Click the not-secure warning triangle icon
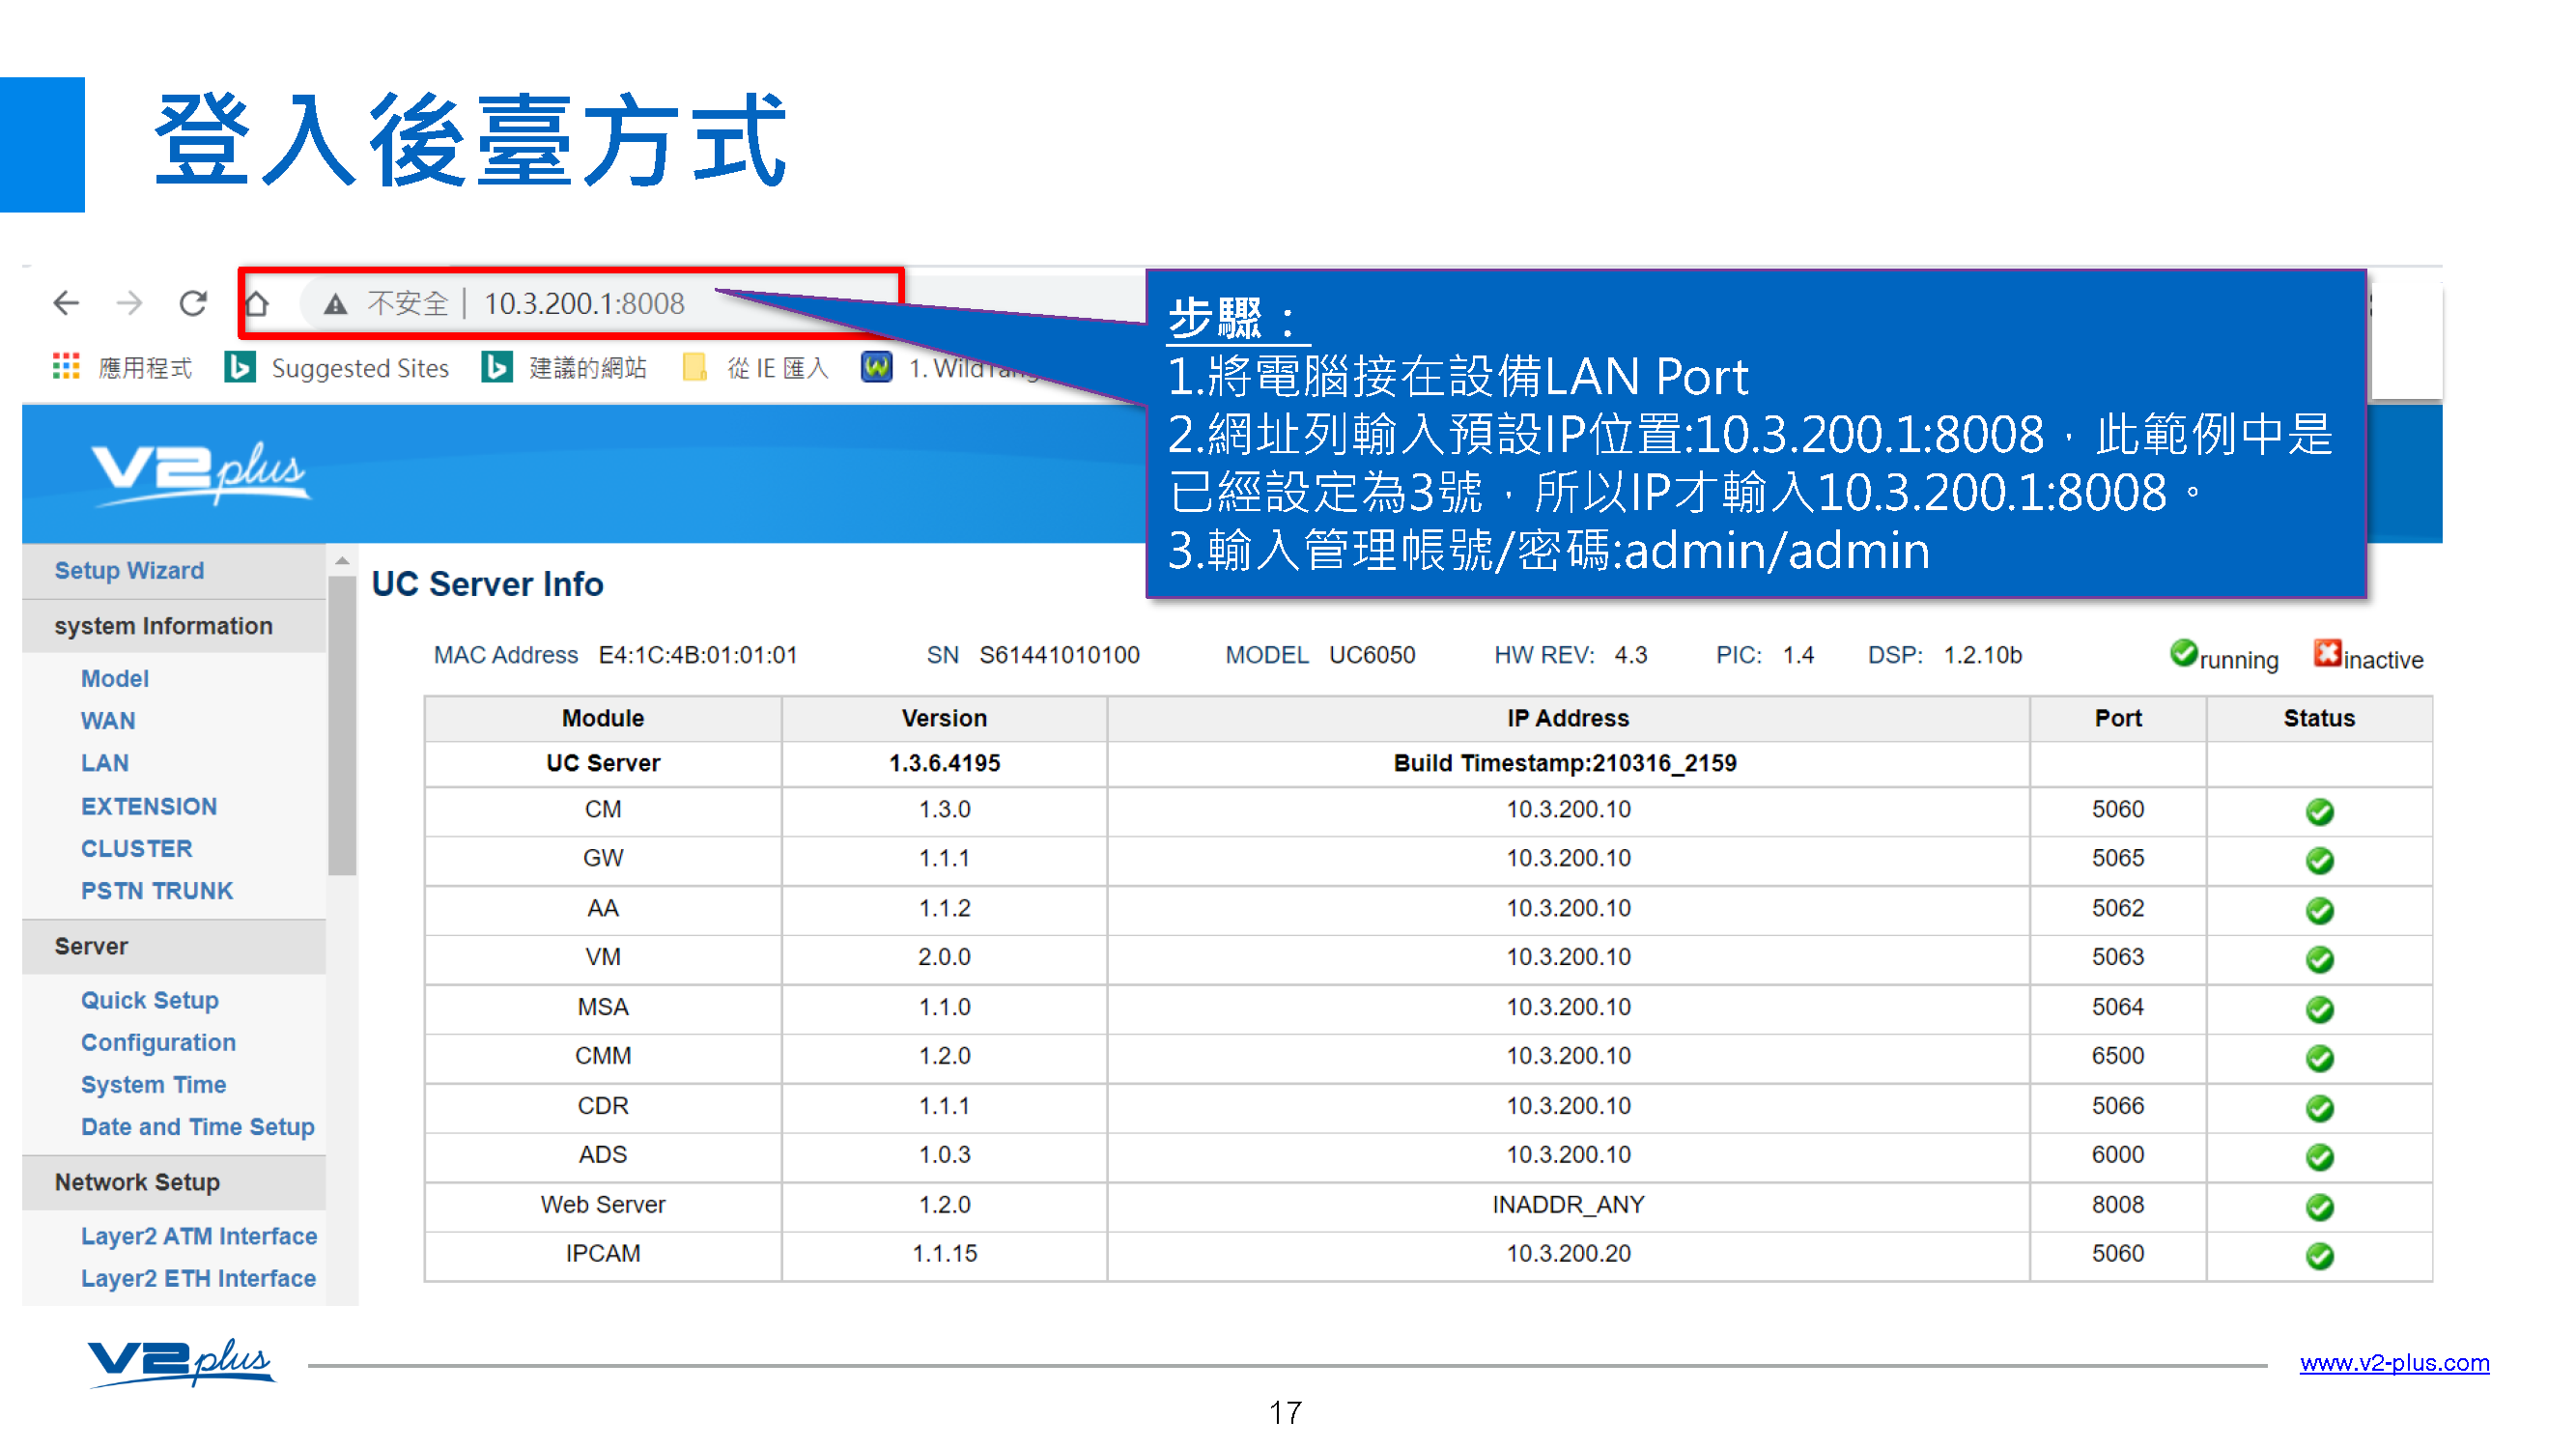Viewport: 2576px width, 1449px height. coord(335,304)
